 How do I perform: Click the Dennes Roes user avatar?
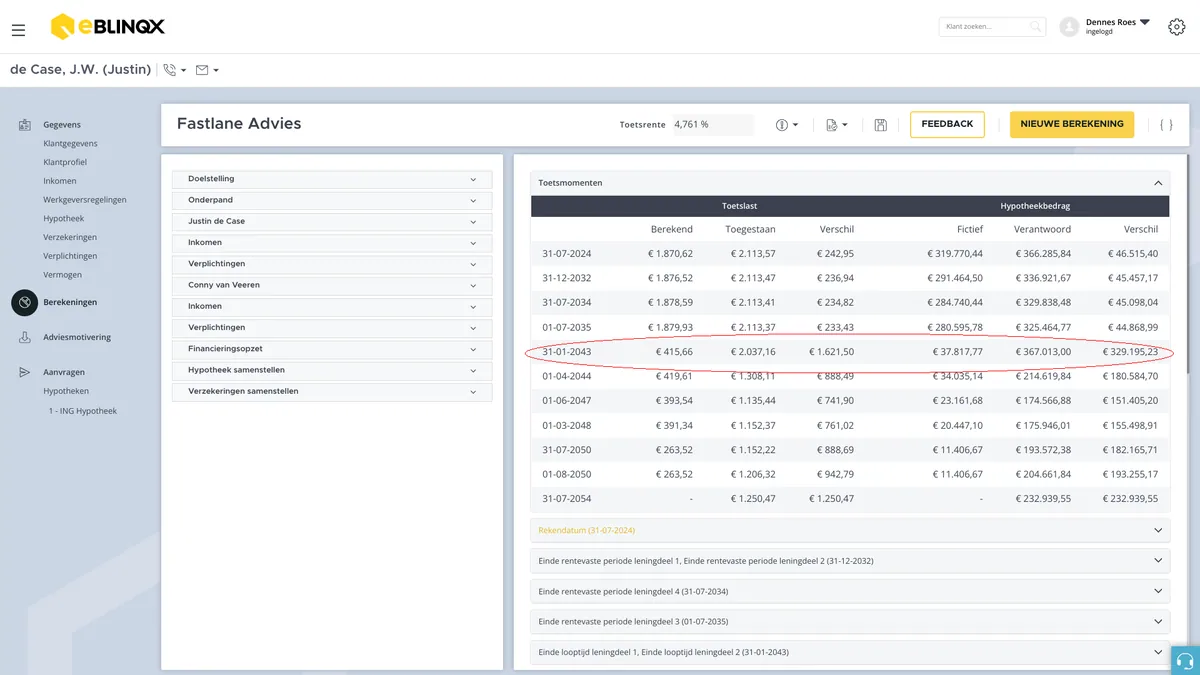(1069, 27)
